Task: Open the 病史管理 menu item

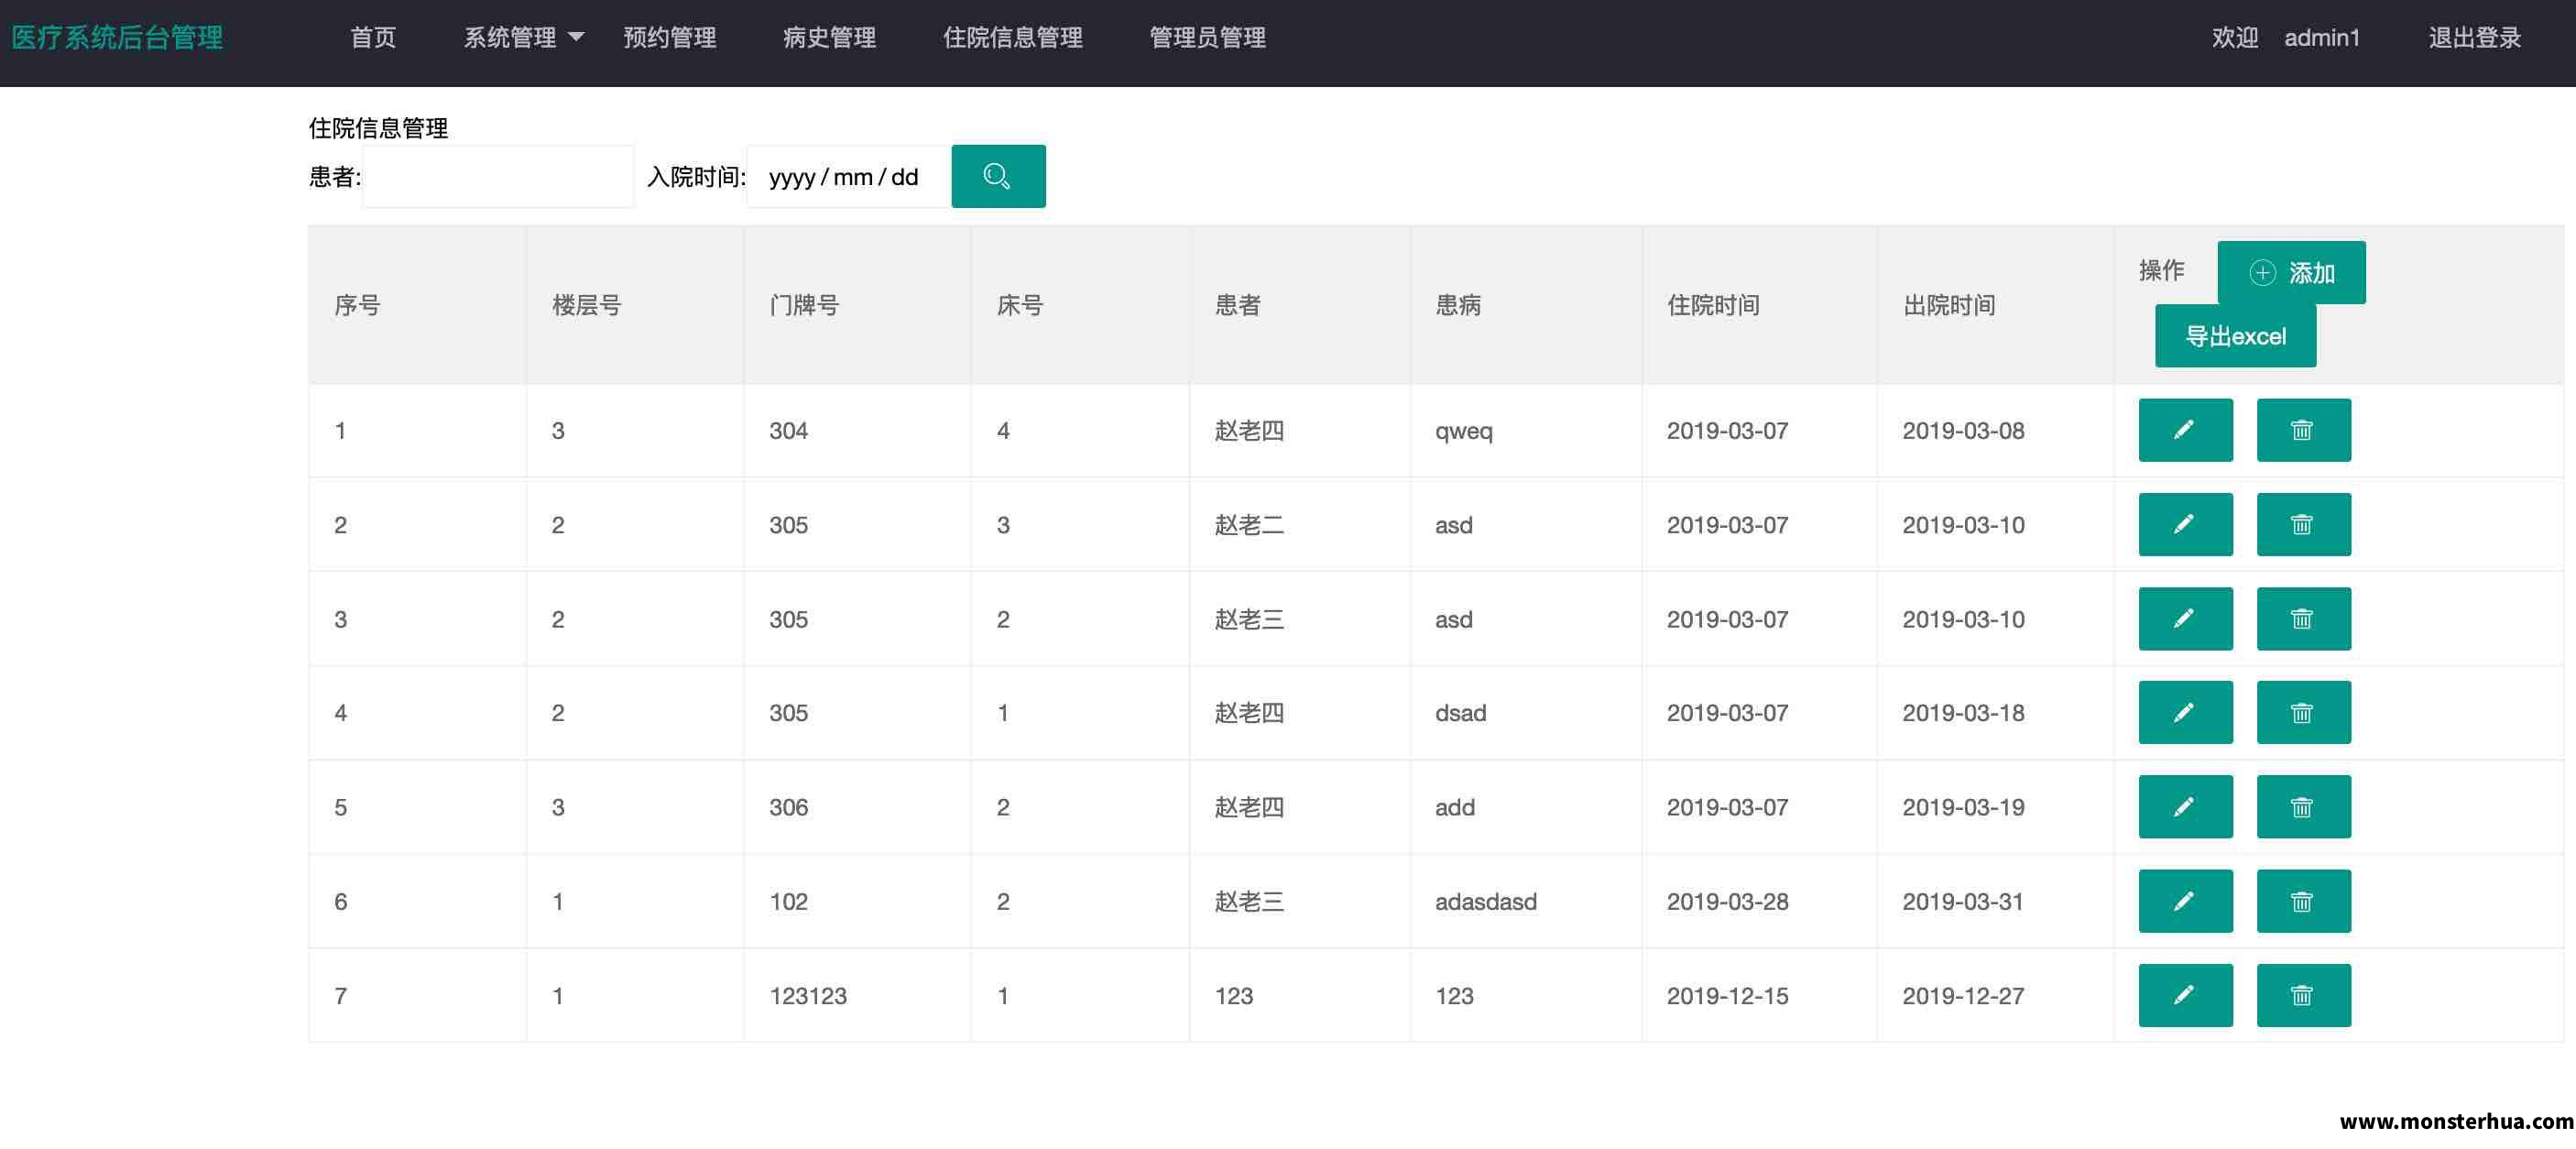Action: (x=829, y=38)
